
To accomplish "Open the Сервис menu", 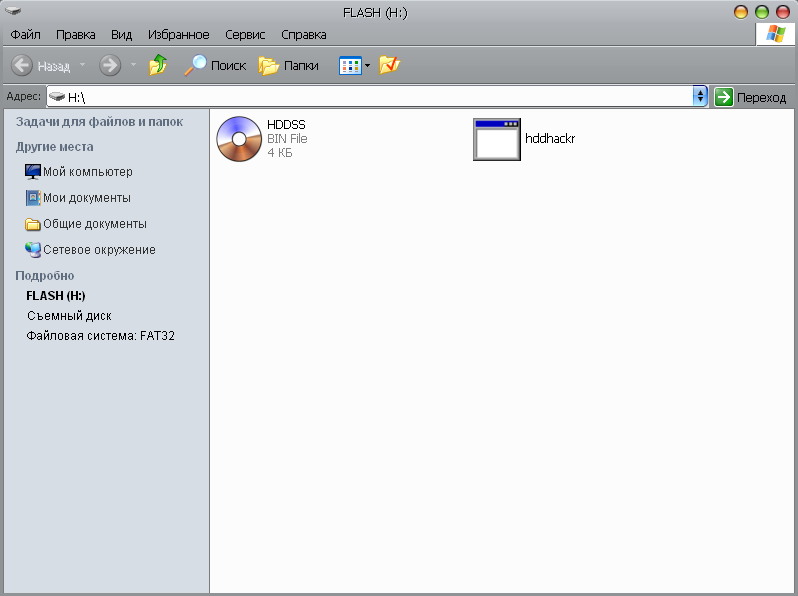I will pyautogui.click(x=245, y=35).
